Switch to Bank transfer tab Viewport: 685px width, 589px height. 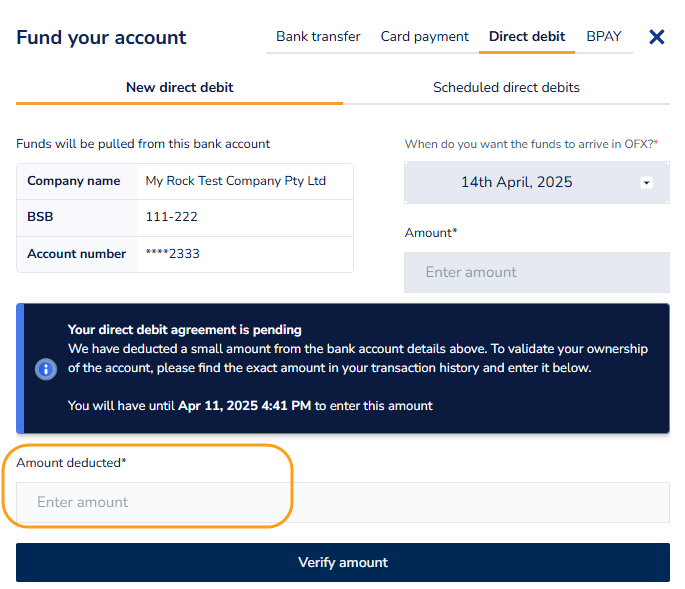pos(318,36)
